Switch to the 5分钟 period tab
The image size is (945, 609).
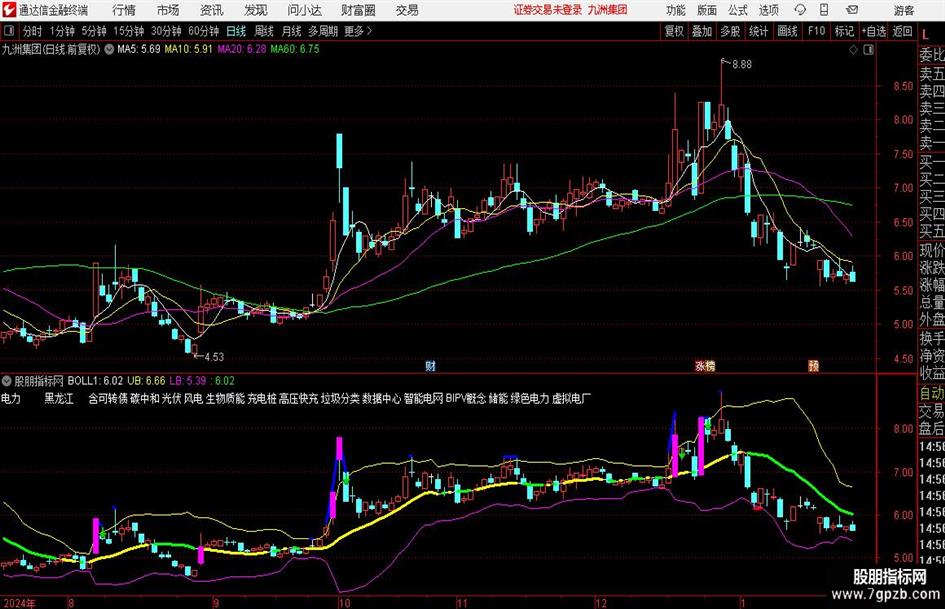[94, 31]
